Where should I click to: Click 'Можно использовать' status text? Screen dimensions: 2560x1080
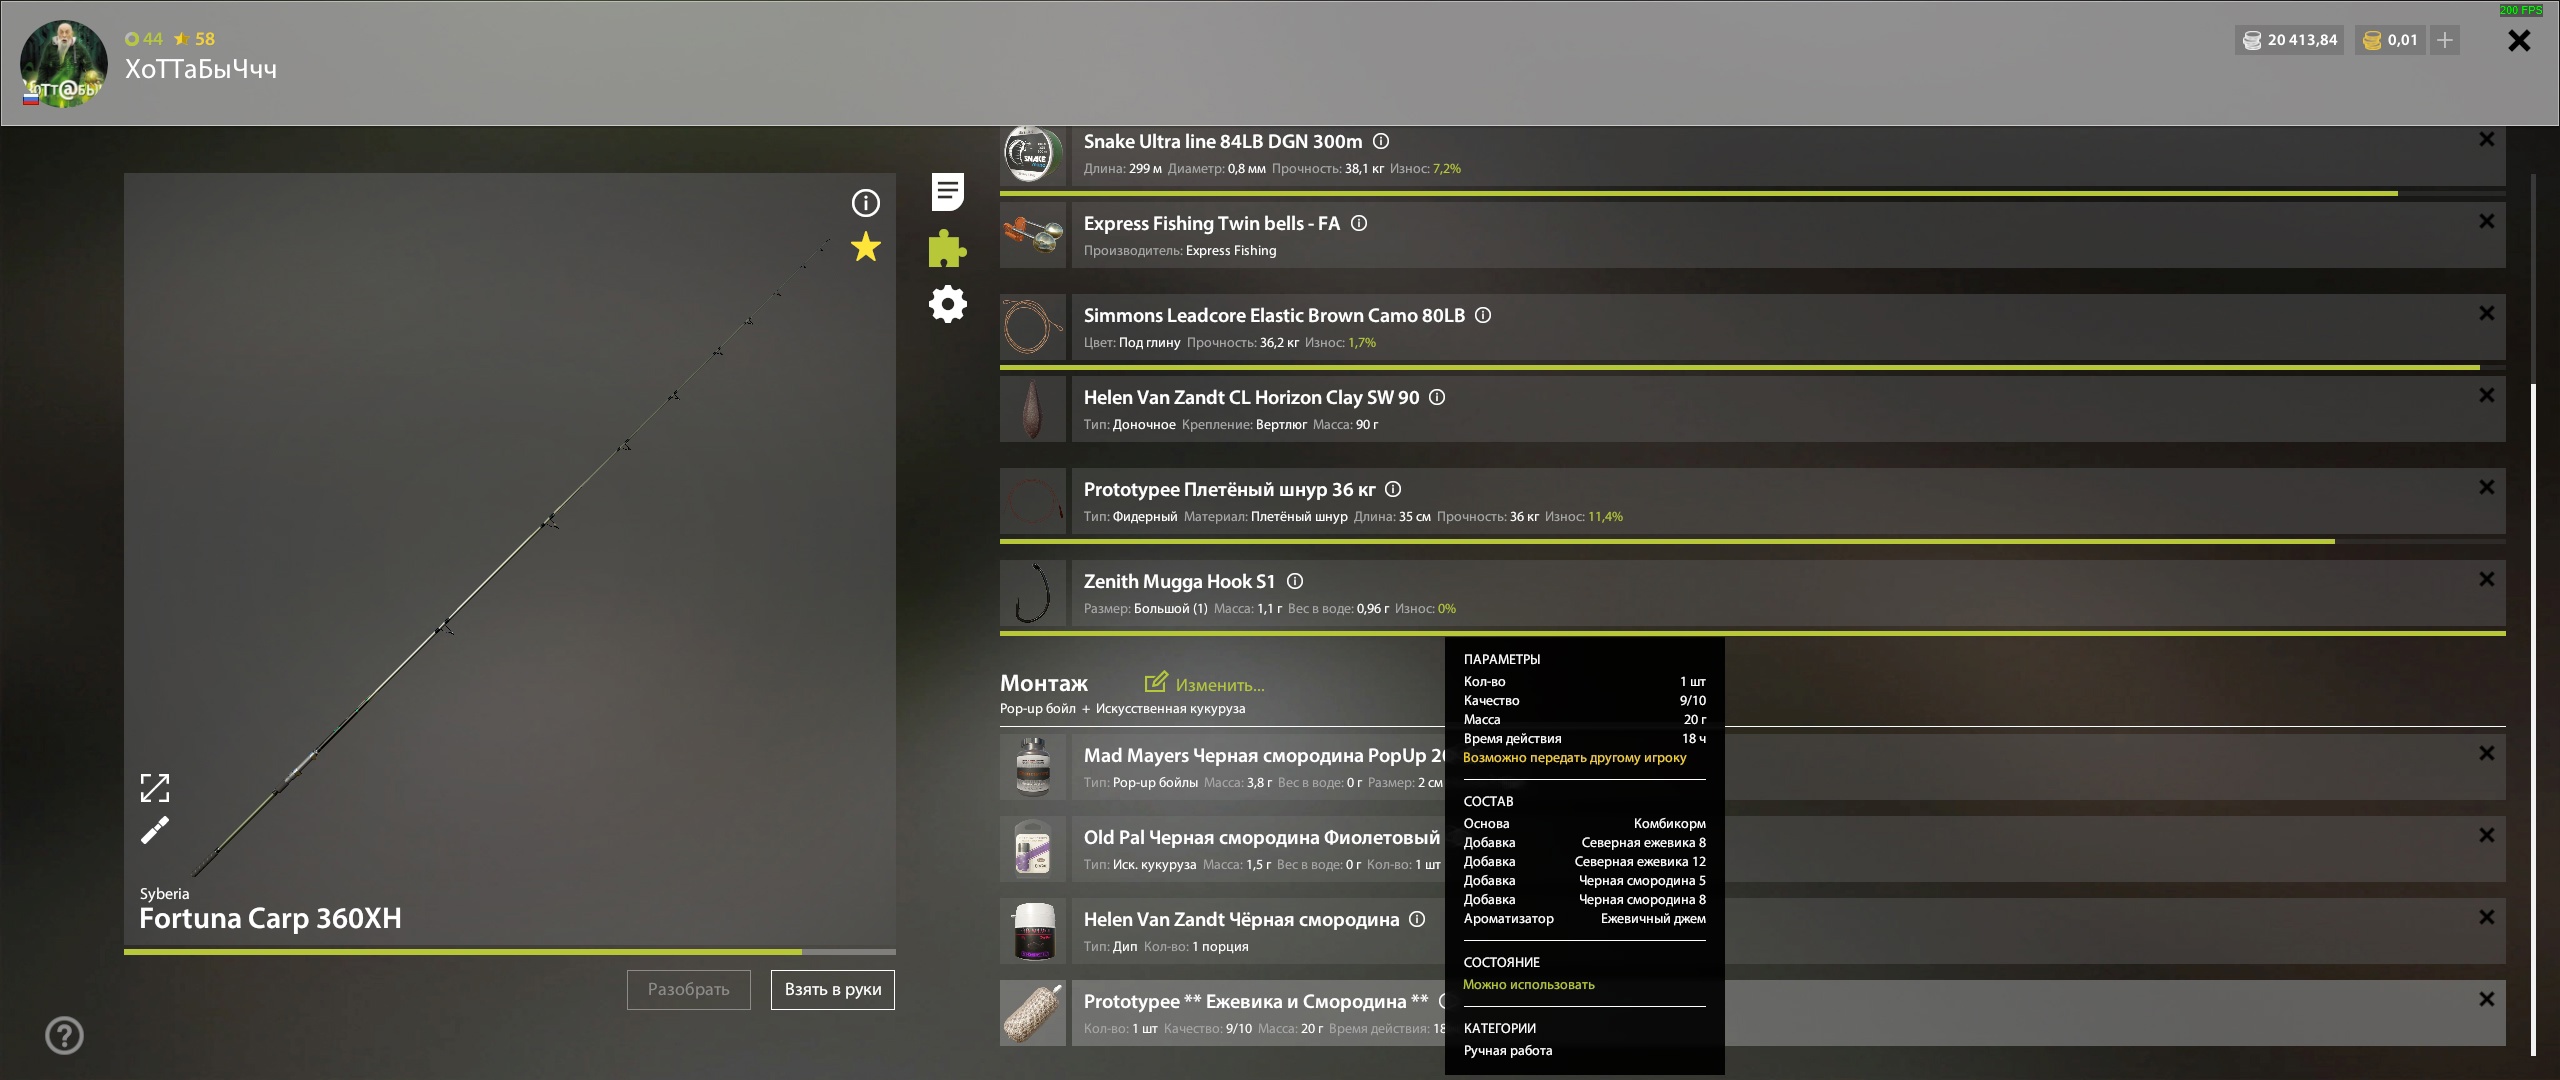tap(1529, 984)
